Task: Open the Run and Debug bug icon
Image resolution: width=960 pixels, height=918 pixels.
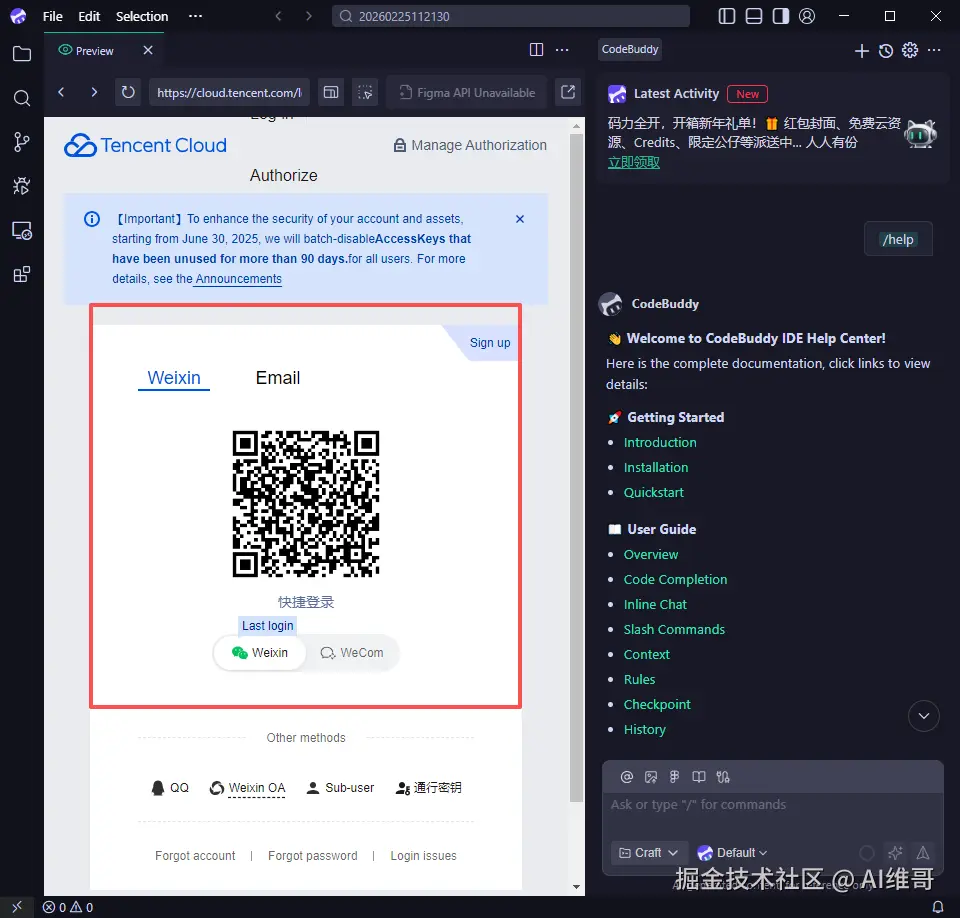Action: pyautogui.click(x=21, y=186)
